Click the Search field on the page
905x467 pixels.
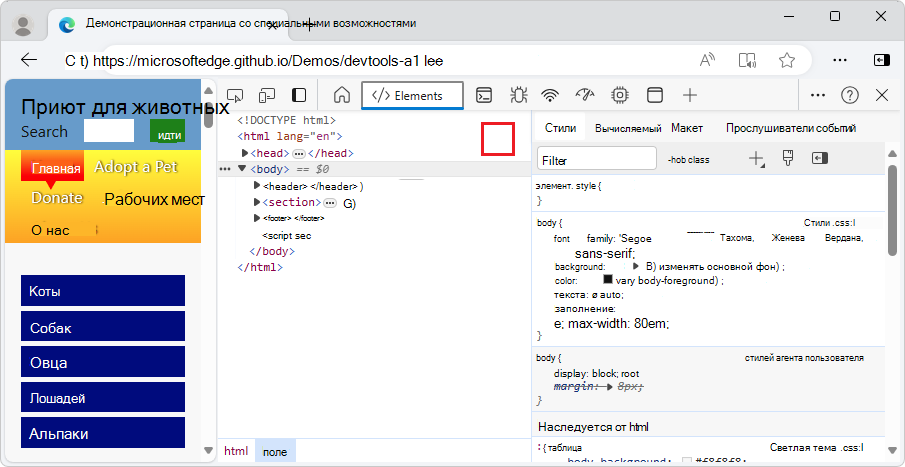pyautogui.click(x=109, y=131)
